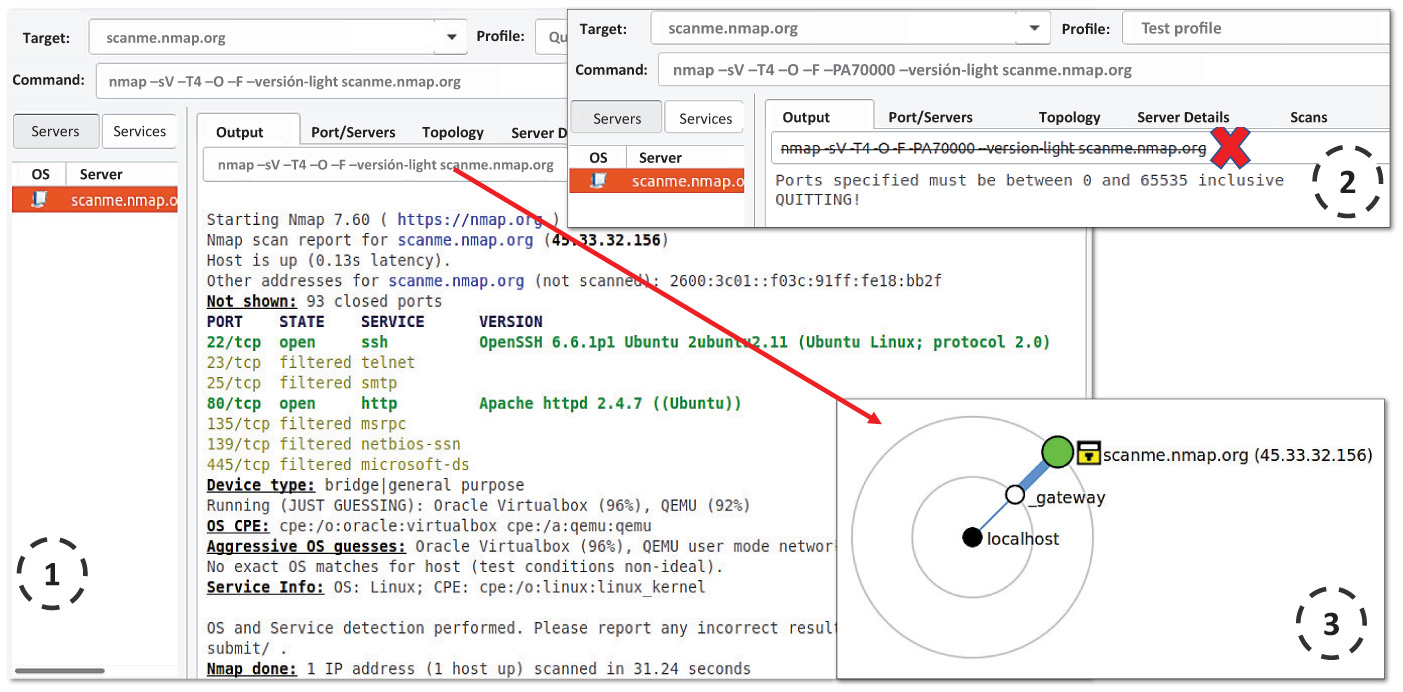This screenshot has height=692, width=1403.
Task: Click the 25/tcp filtered smtp line
Action: click(x=302, y=383)
